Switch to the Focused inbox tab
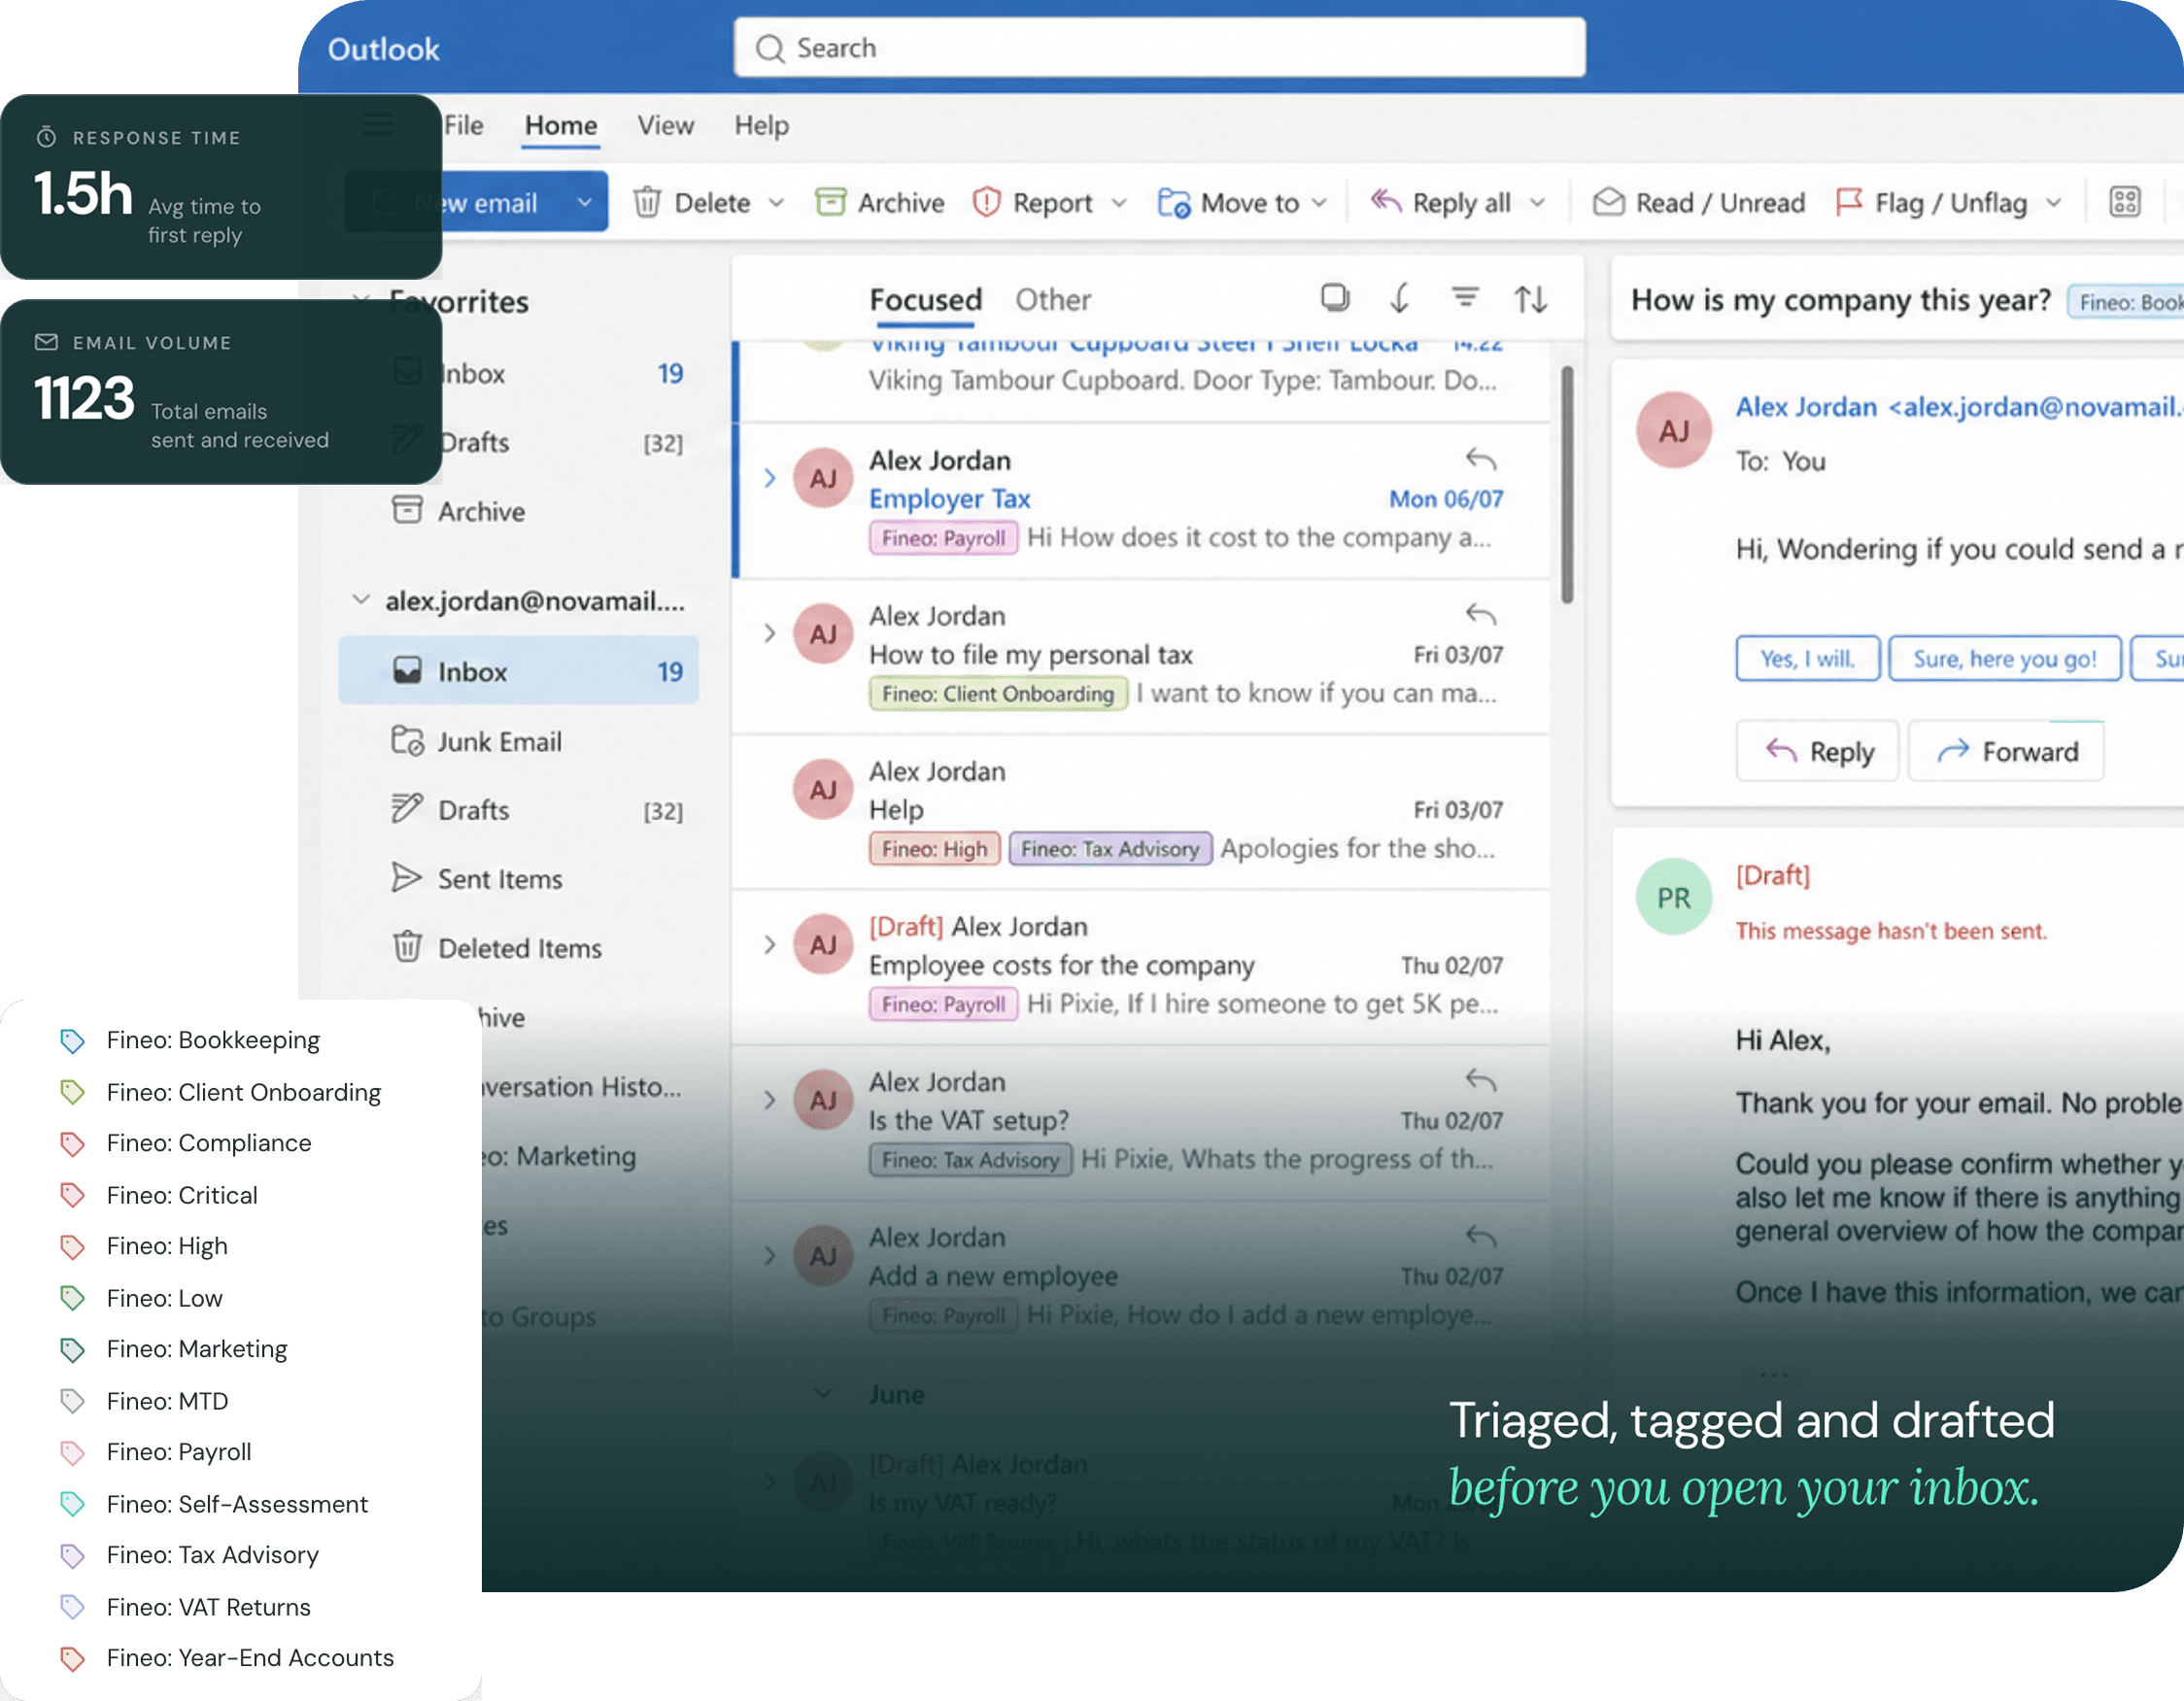 pos(925,300)
